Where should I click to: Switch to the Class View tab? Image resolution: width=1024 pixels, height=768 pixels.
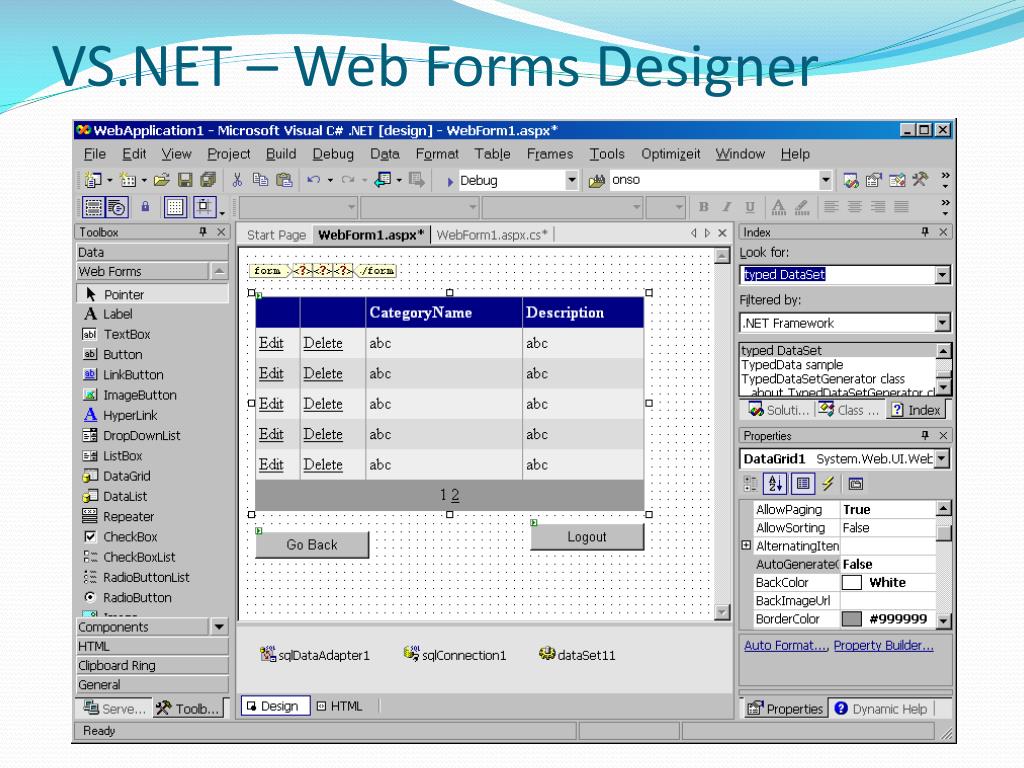click(850, 410)
